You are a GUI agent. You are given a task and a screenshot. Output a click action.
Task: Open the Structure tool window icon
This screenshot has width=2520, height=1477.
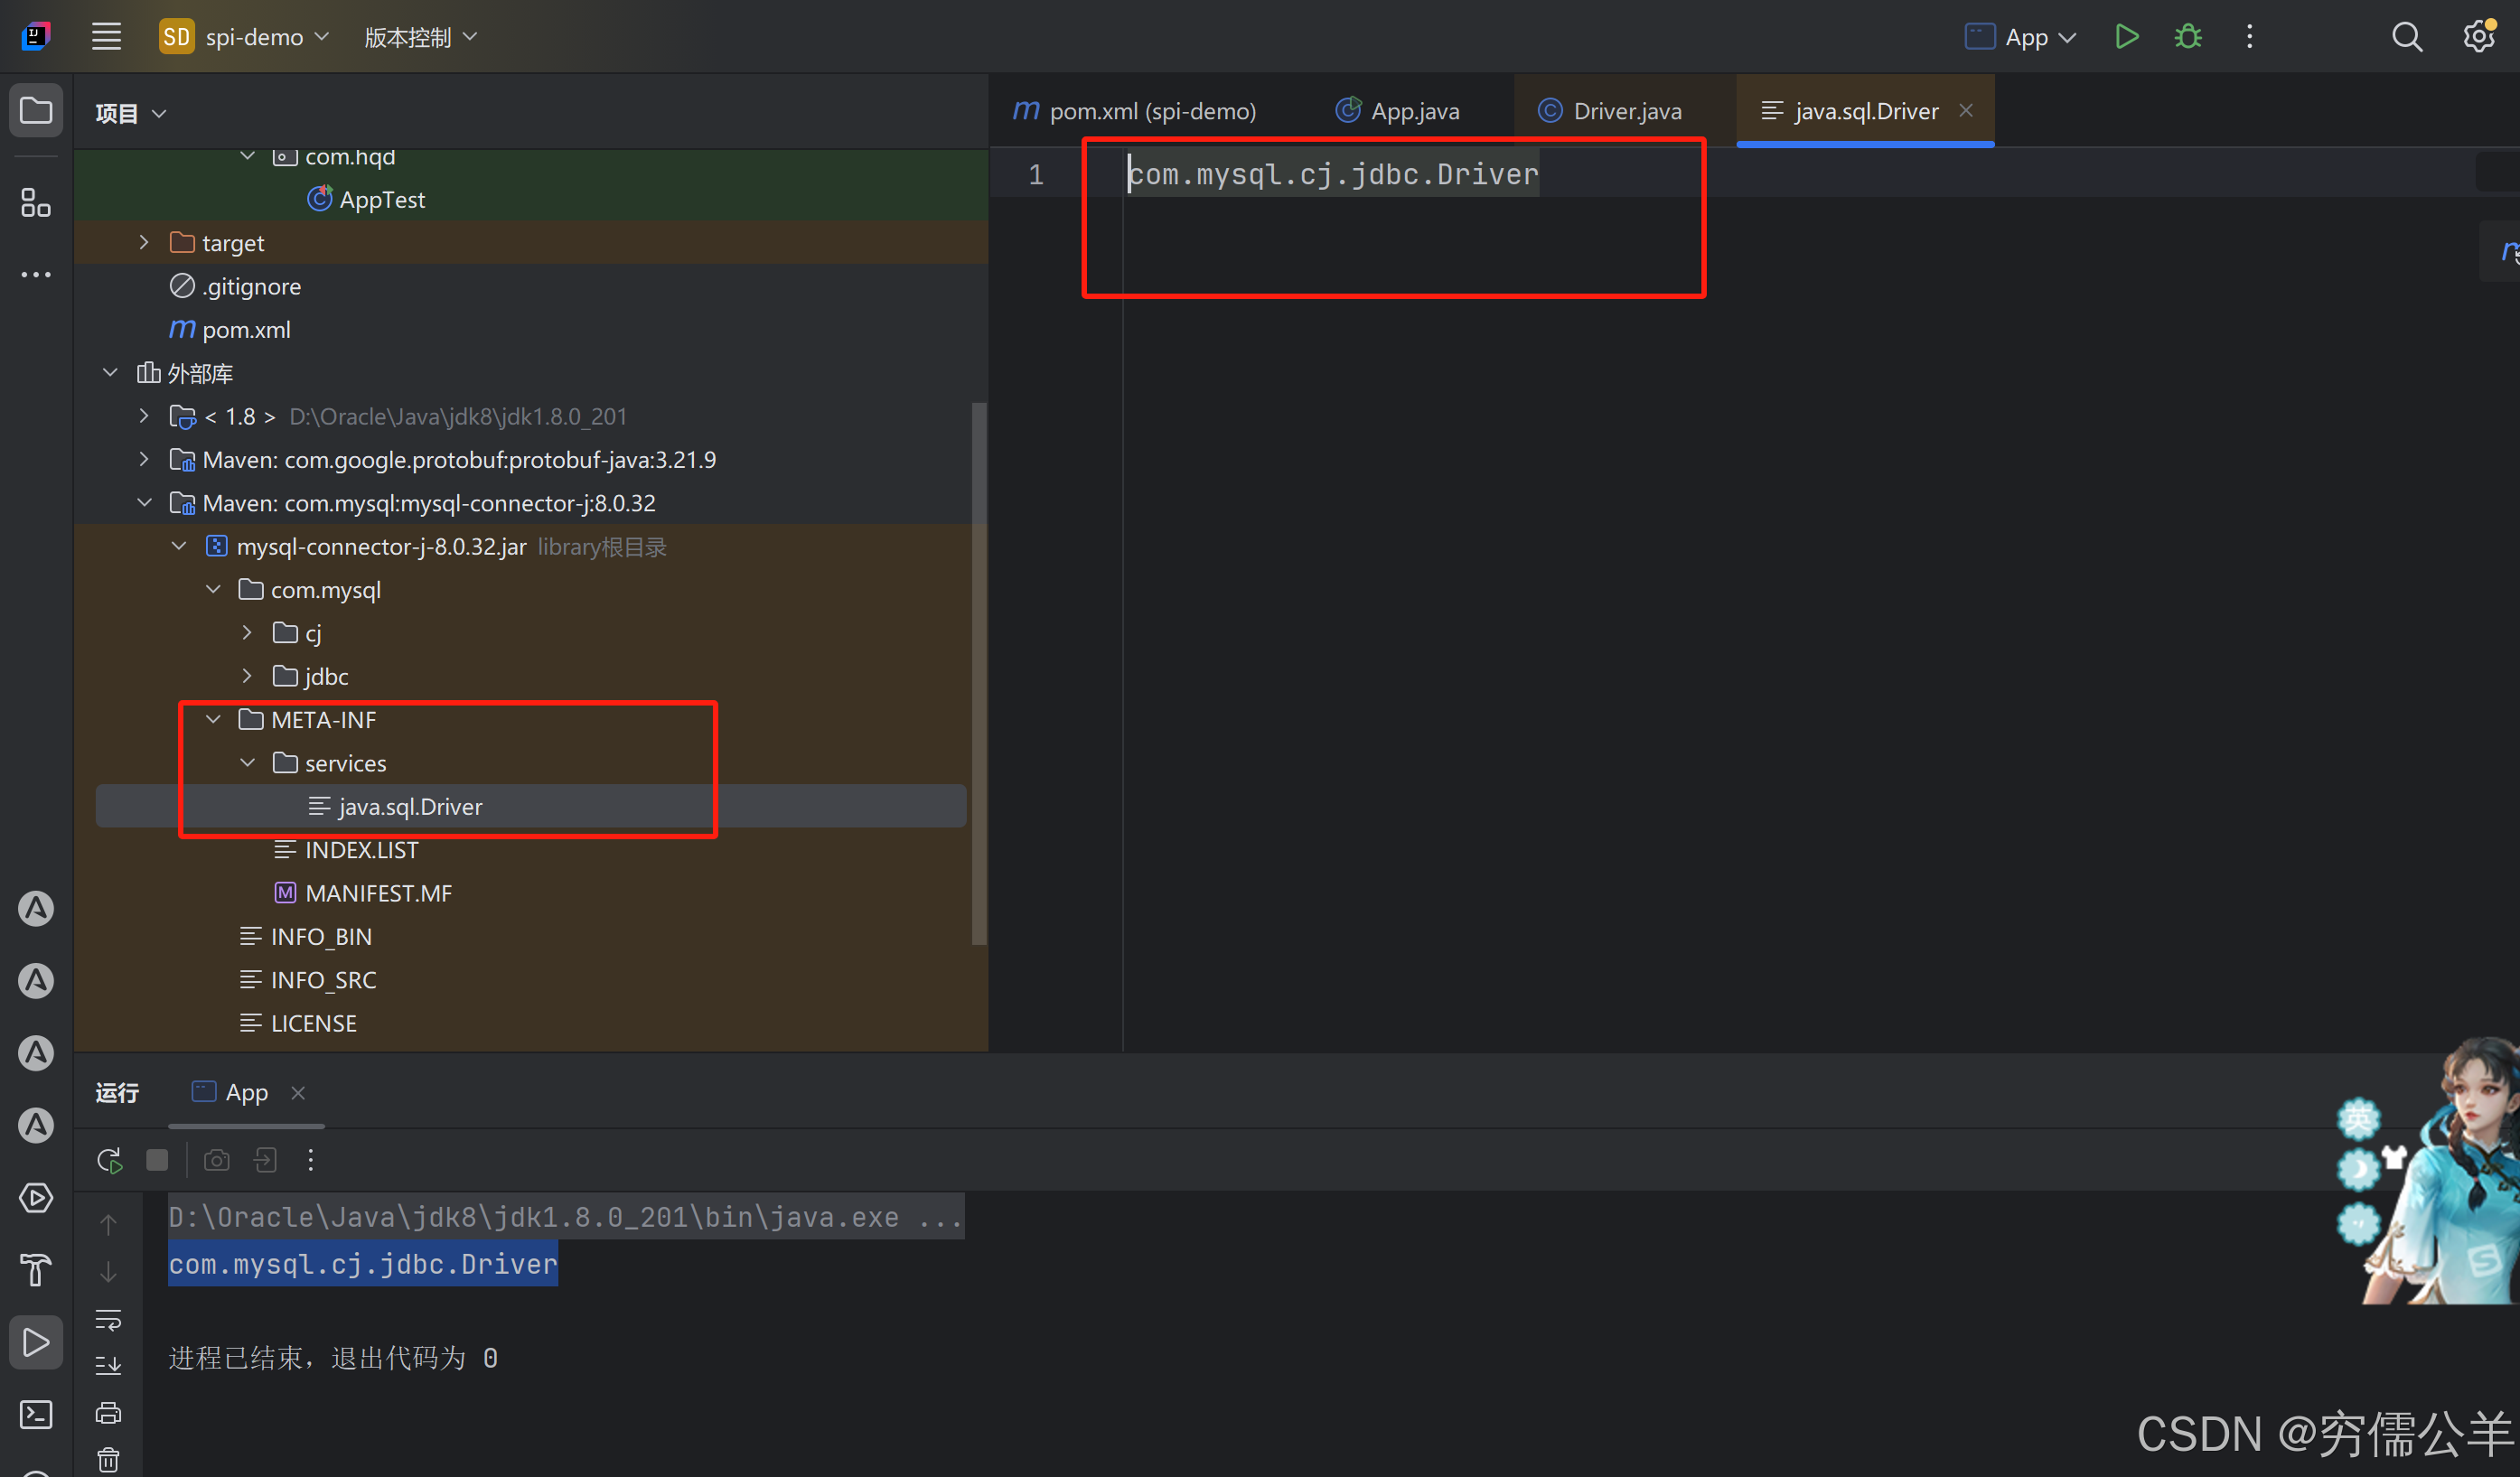(36, 203)
